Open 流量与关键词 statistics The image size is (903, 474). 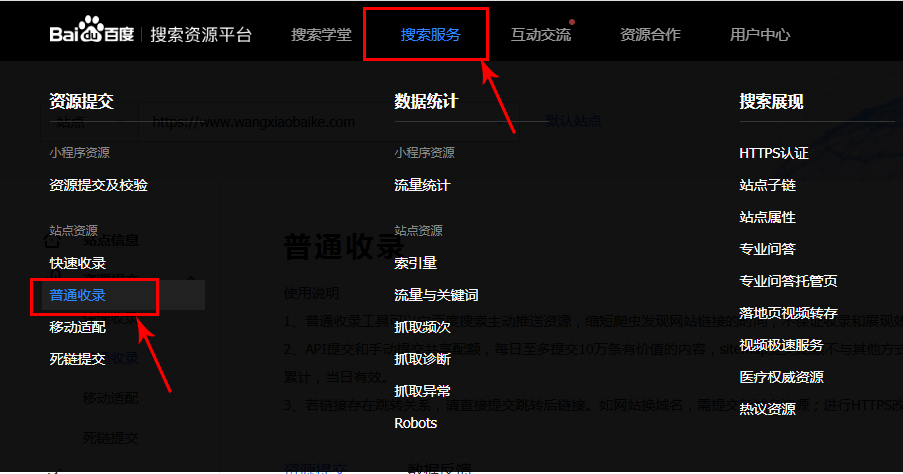pyautogui.click(x=436, y=295)
